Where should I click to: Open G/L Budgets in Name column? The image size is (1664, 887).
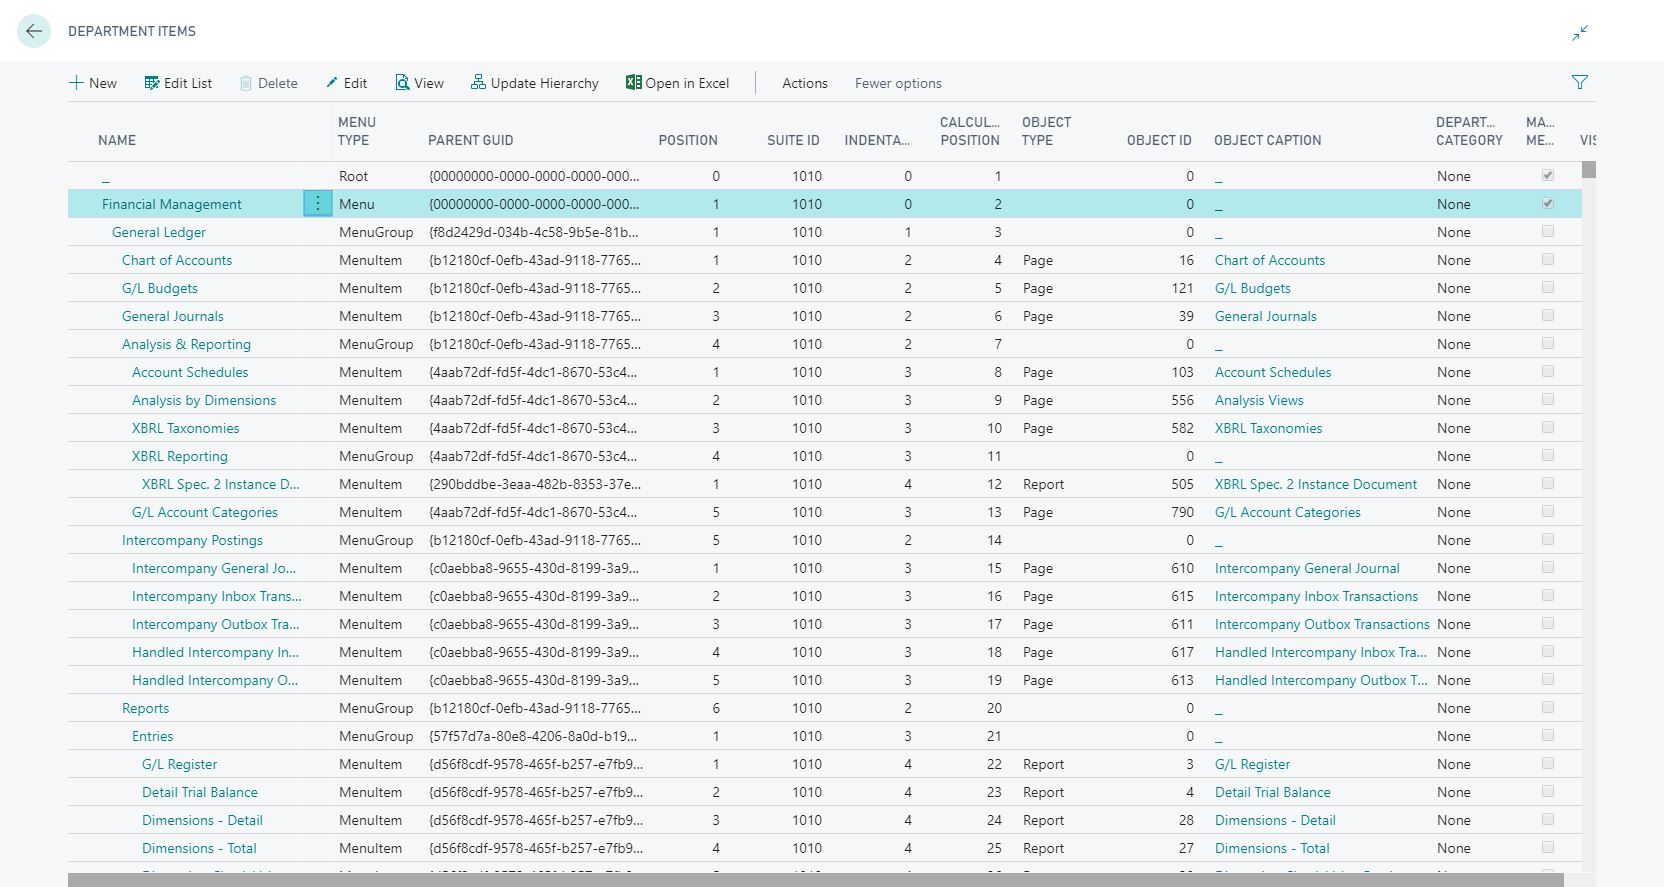pyautogui.click(x=160, y=288)
